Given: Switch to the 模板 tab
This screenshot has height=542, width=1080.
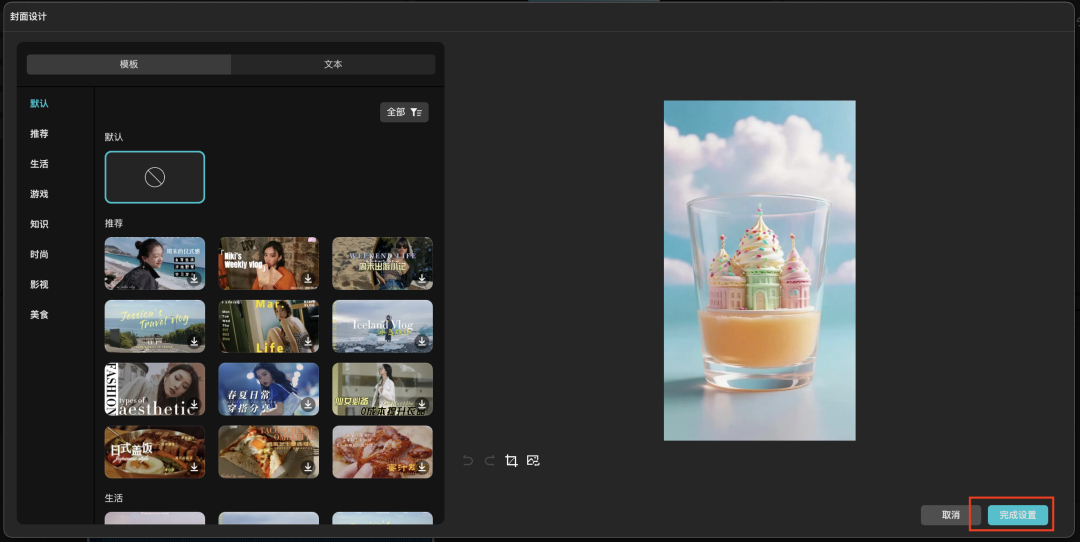Looking at the screenshot, I should tap(129, 64).
